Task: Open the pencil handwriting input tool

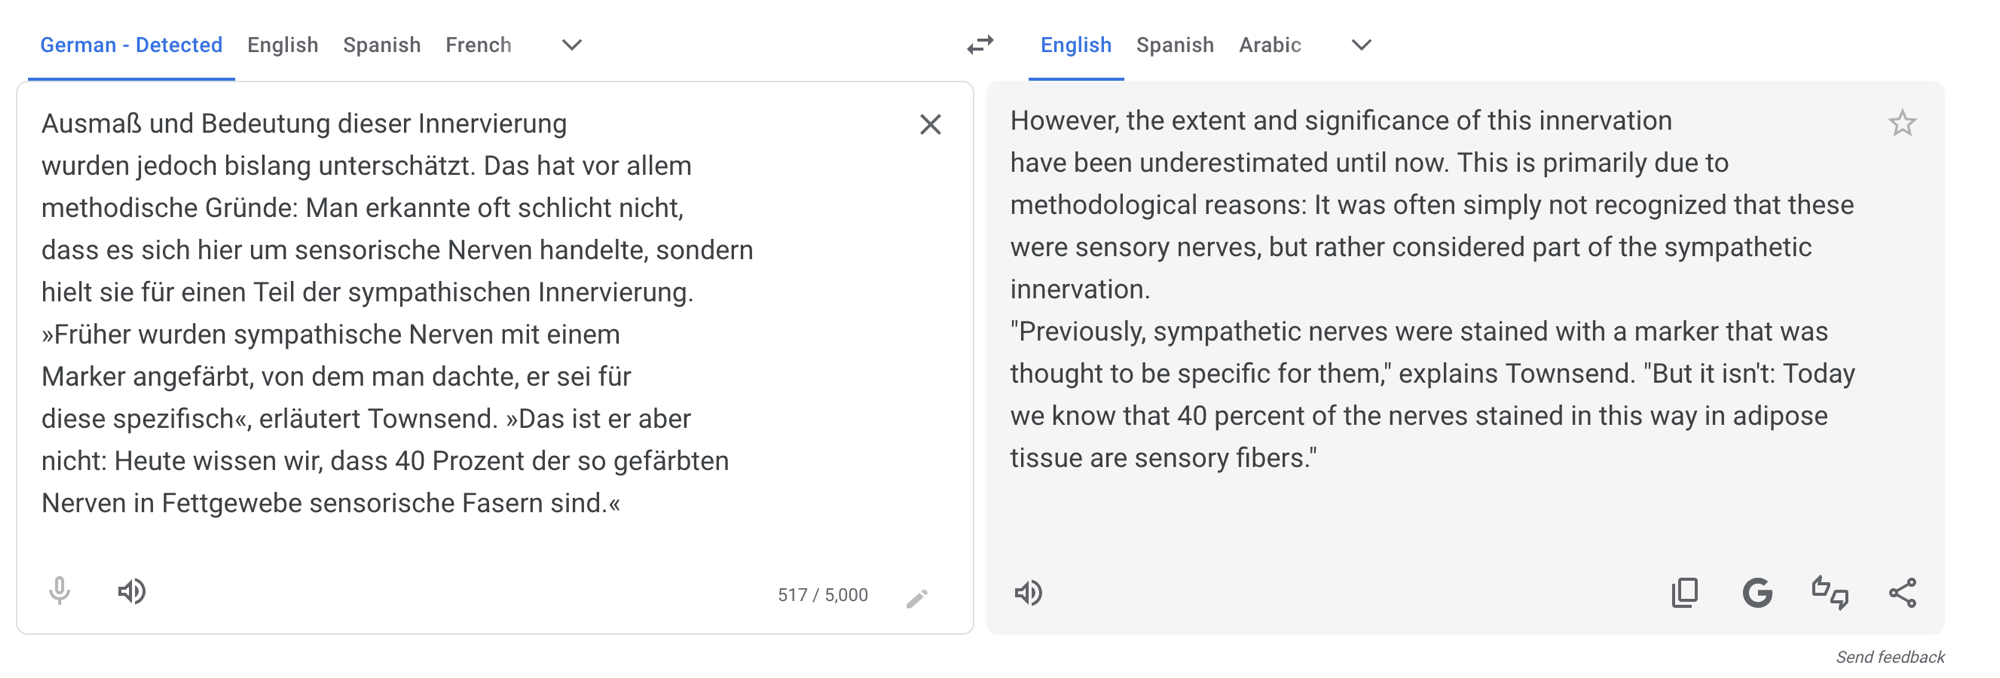Action: coord(917,598)
